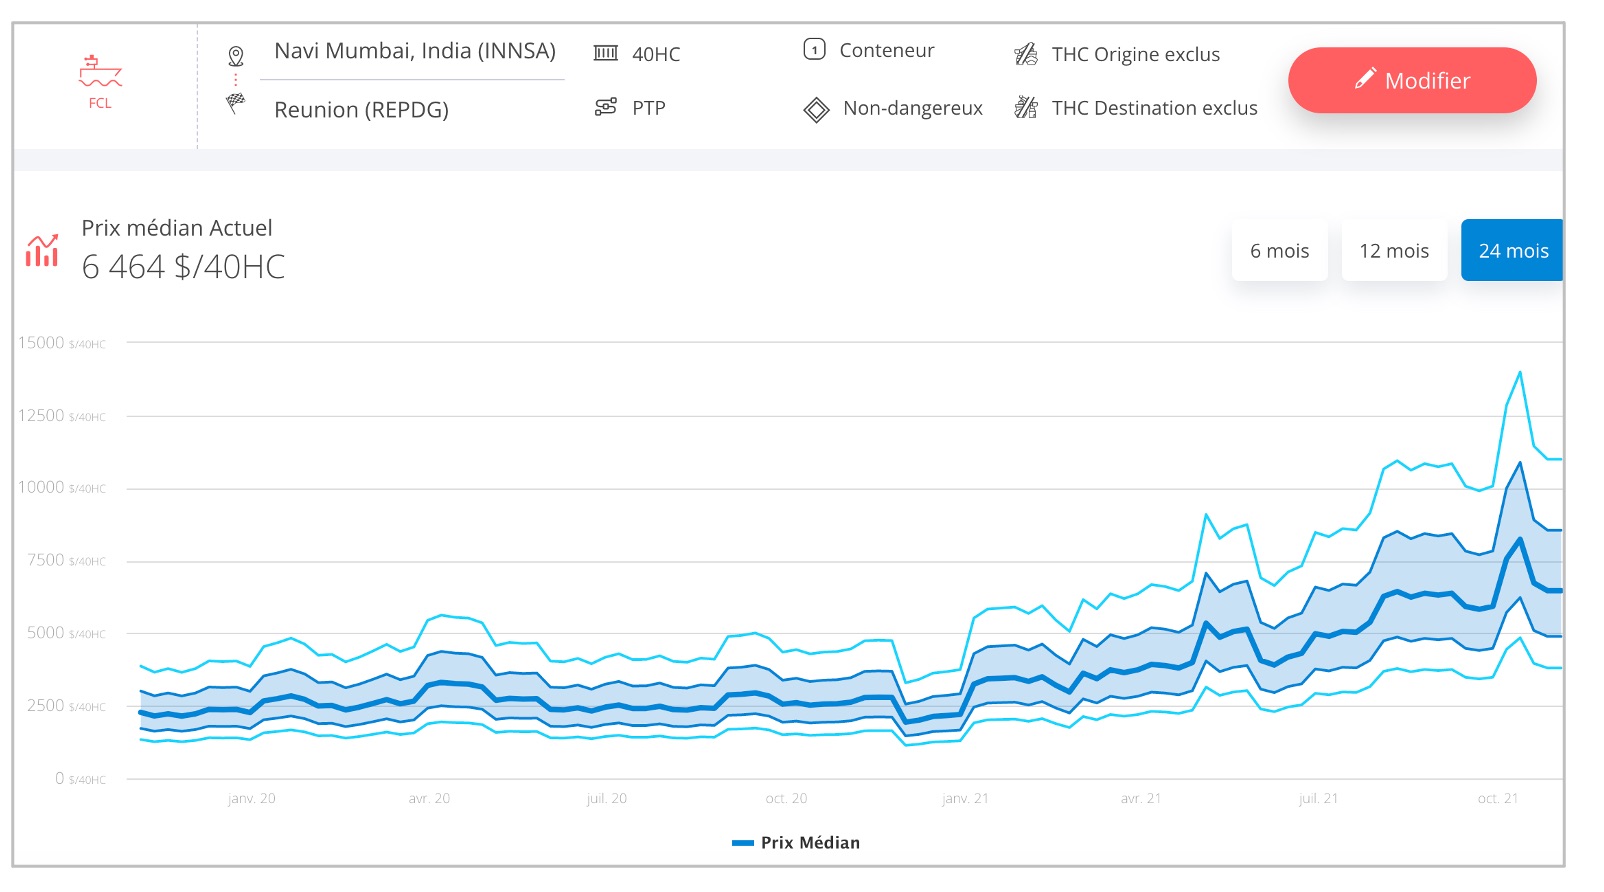1604x892 pixels.
Task: Toggle the Prix Médian legend entry
Action: (796, 843)
